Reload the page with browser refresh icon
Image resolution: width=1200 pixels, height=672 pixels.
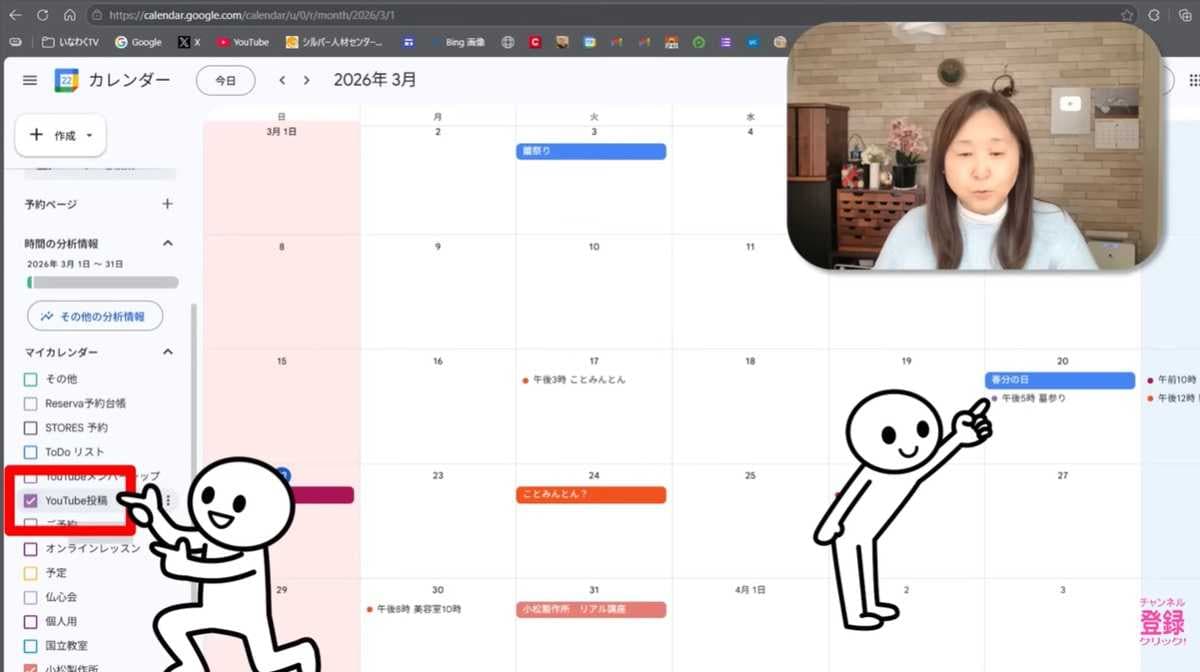click(x=42, y=15)
